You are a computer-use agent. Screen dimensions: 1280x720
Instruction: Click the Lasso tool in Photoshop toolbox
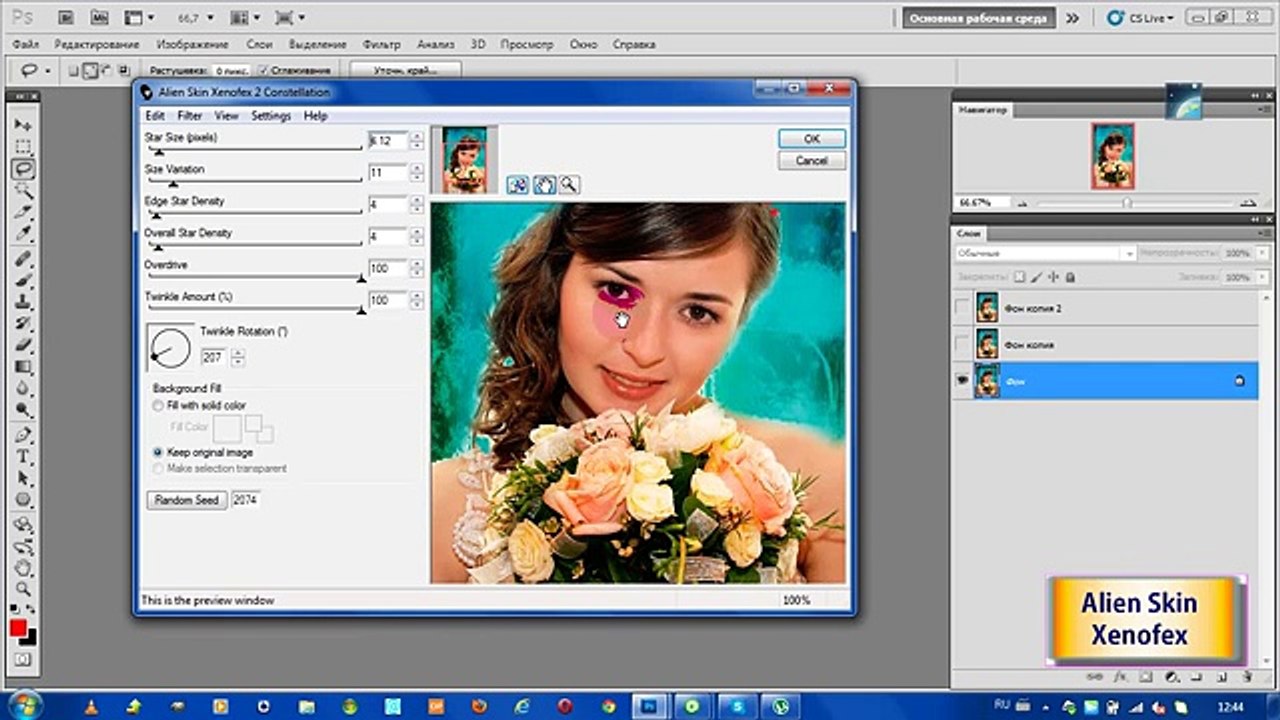[24, 168]
